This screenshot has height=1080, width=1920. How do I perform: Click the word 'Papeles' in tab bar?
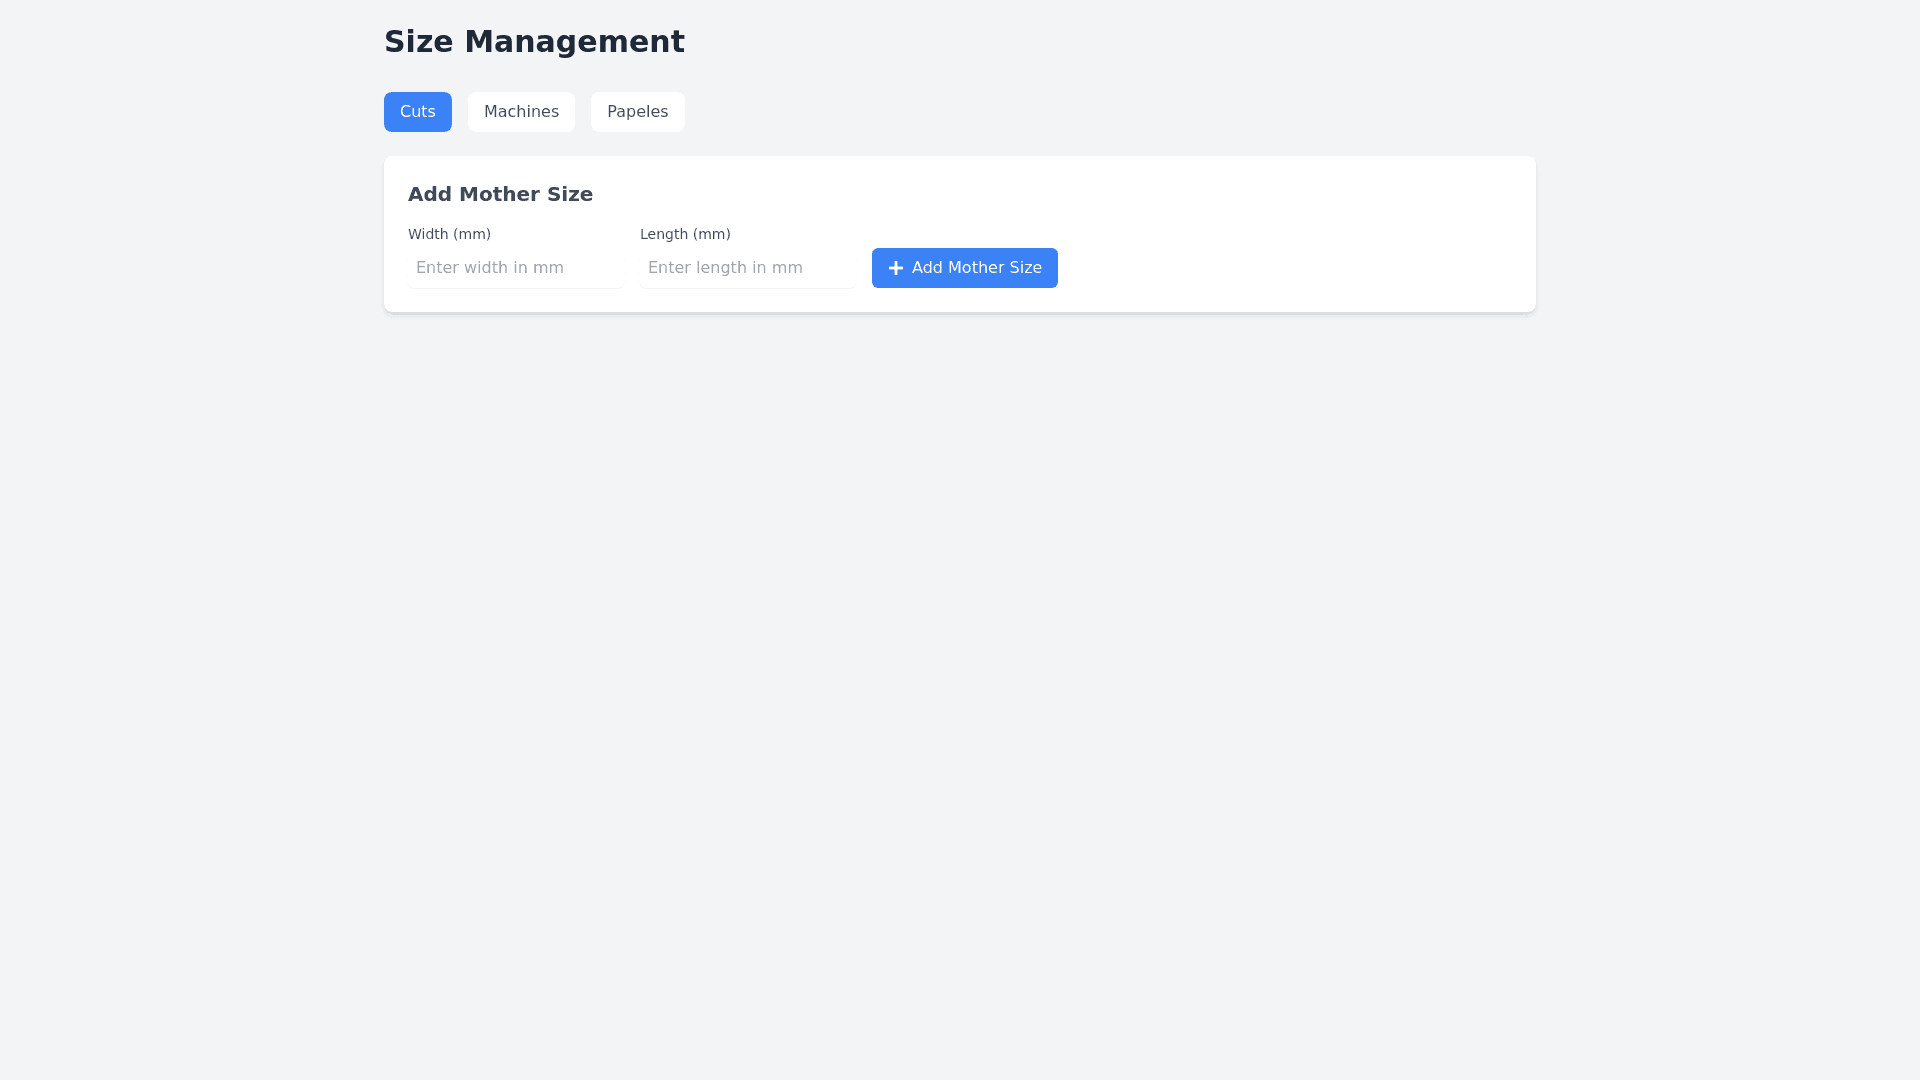(x=637, y=112)
